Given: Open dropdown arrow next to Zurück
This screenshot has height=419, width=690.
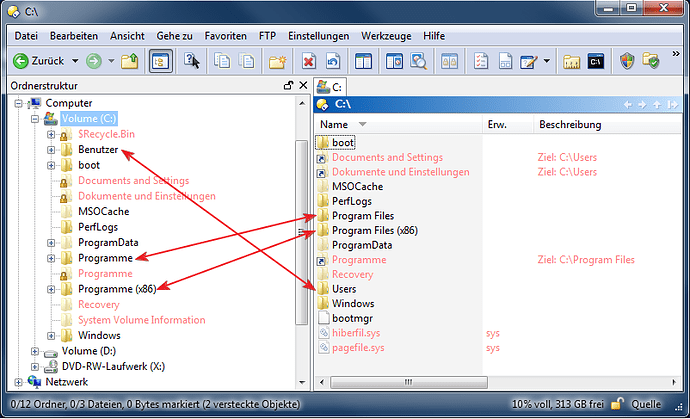Looking at the screenshot, I should pos(75,61).
